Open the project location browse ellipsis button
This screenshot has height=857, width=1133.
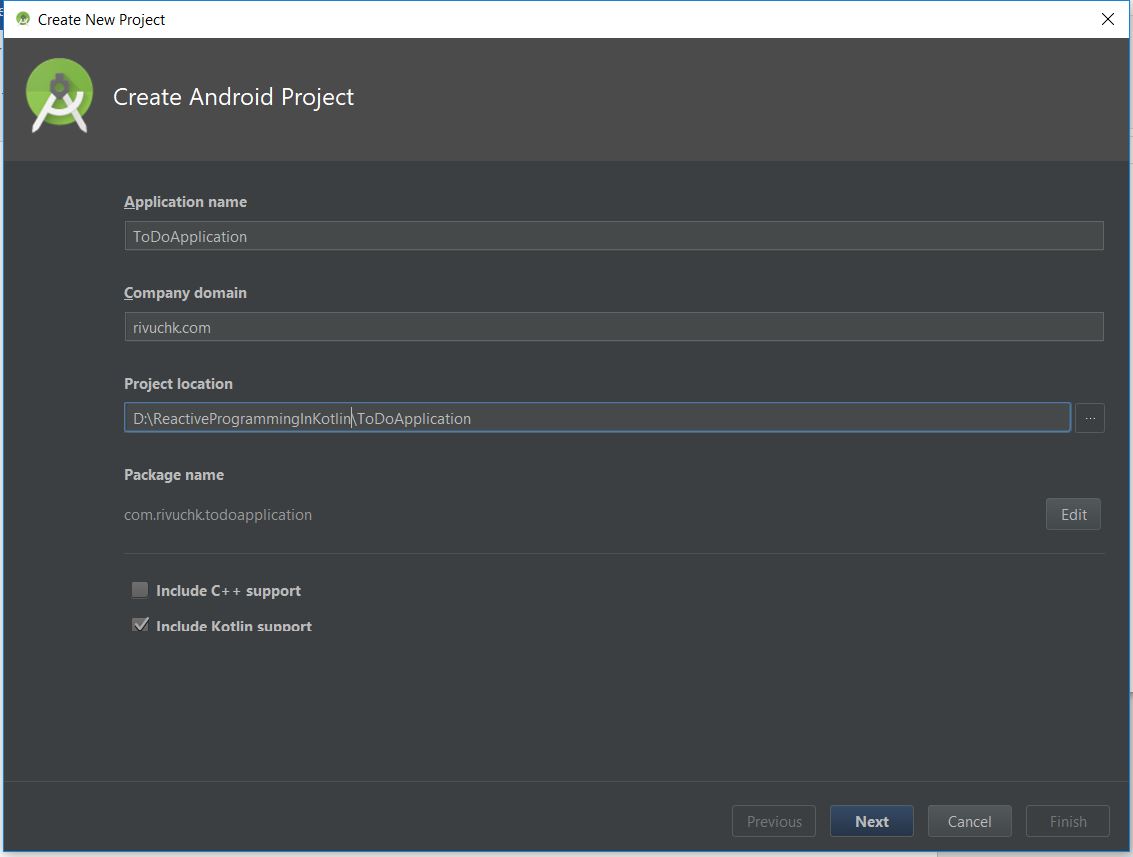tap(1089, 418)
